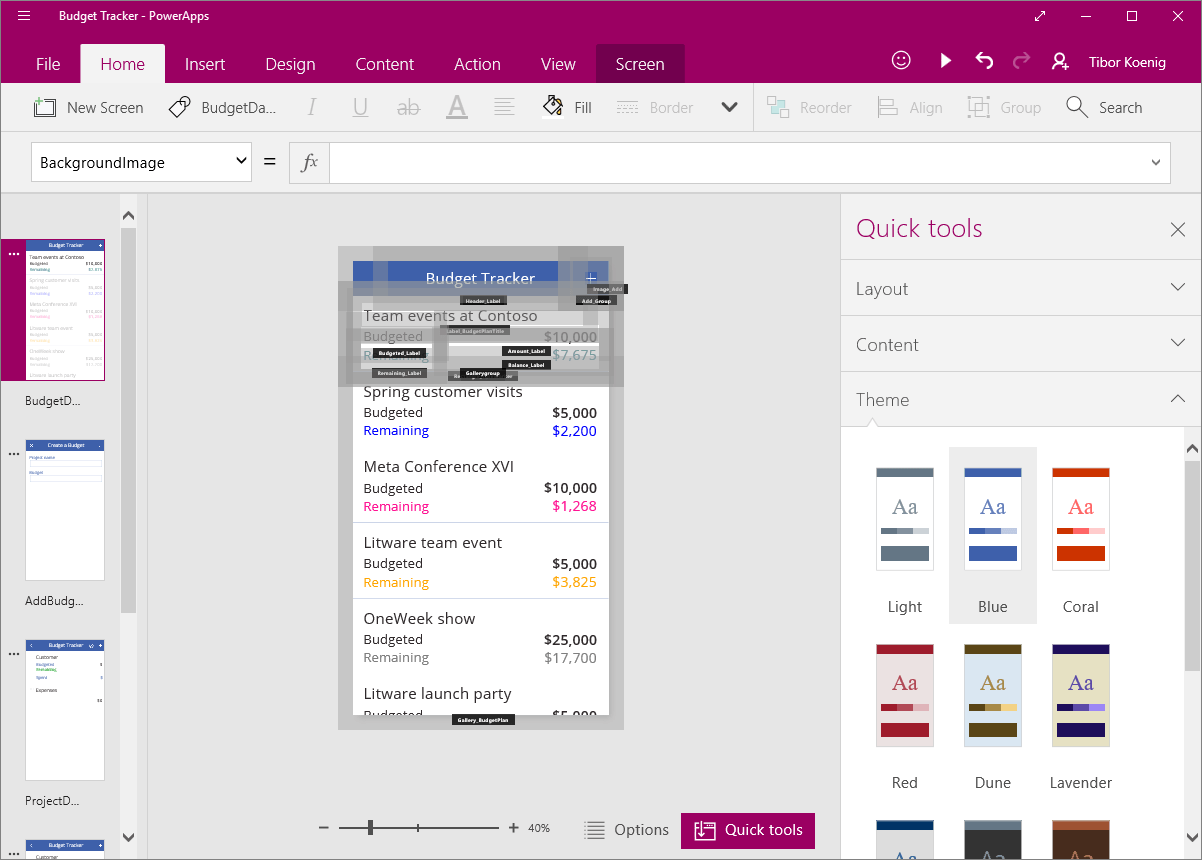
Task: Zoom in with the plus button
Action: coord(514,828)
